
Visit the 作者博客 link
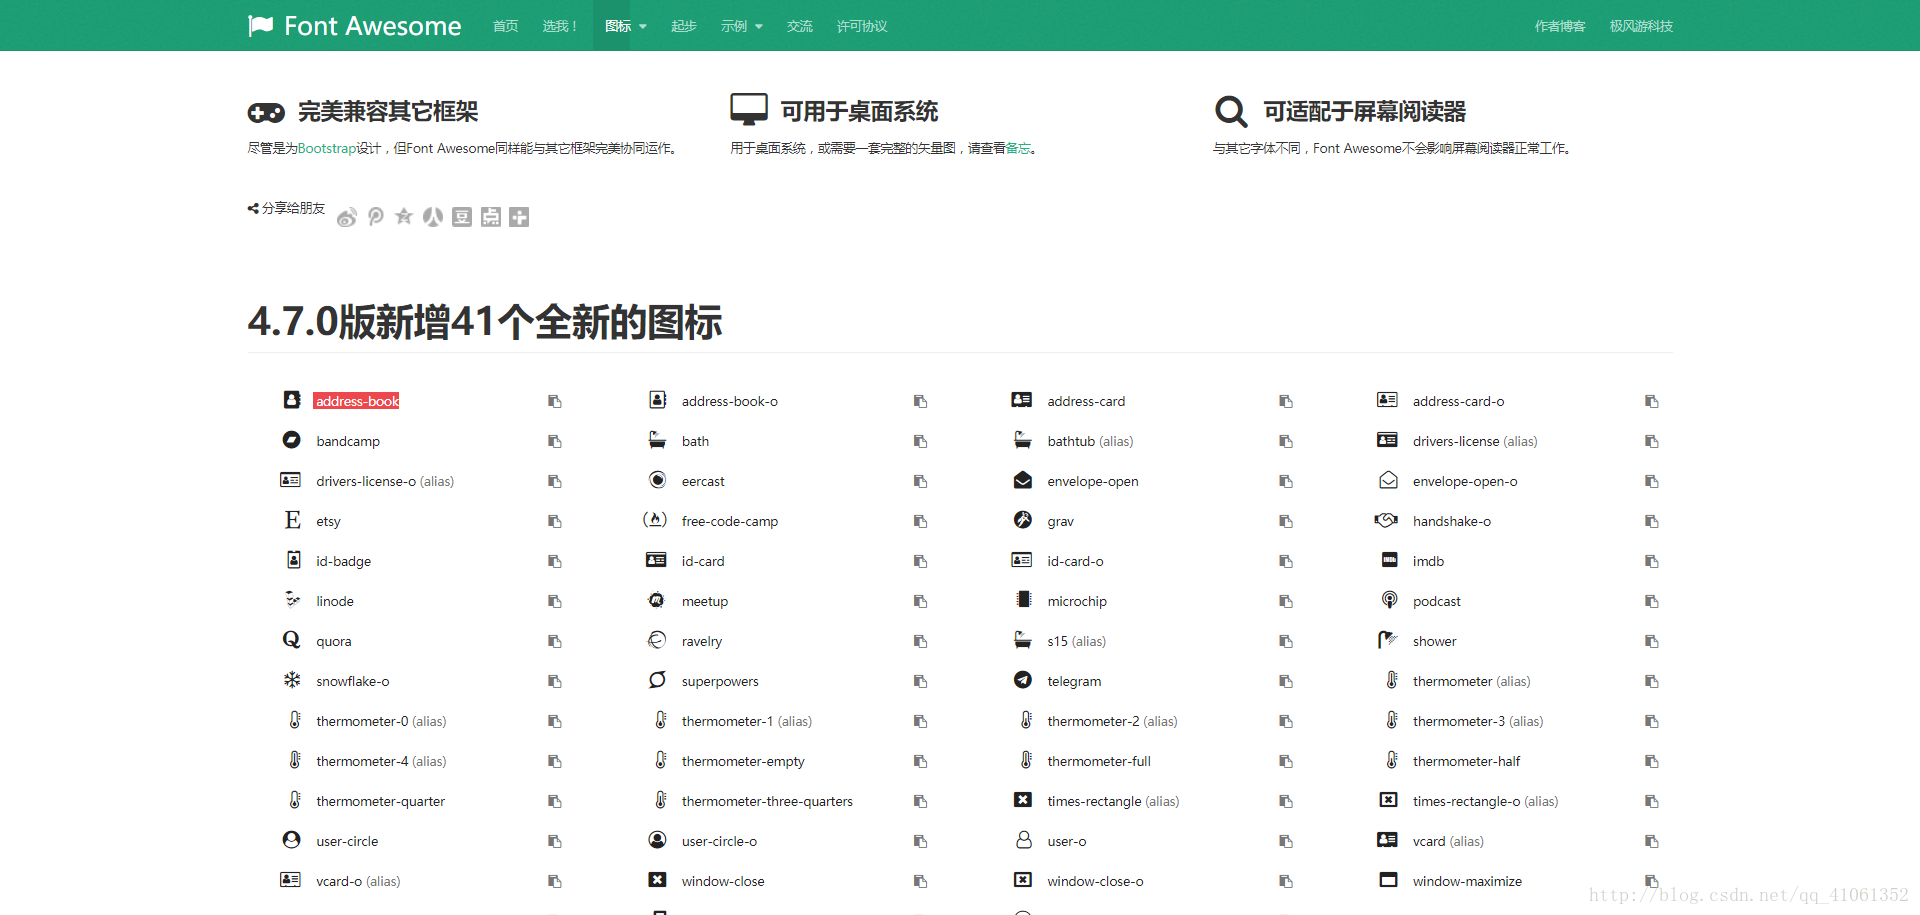(1560, 26)
